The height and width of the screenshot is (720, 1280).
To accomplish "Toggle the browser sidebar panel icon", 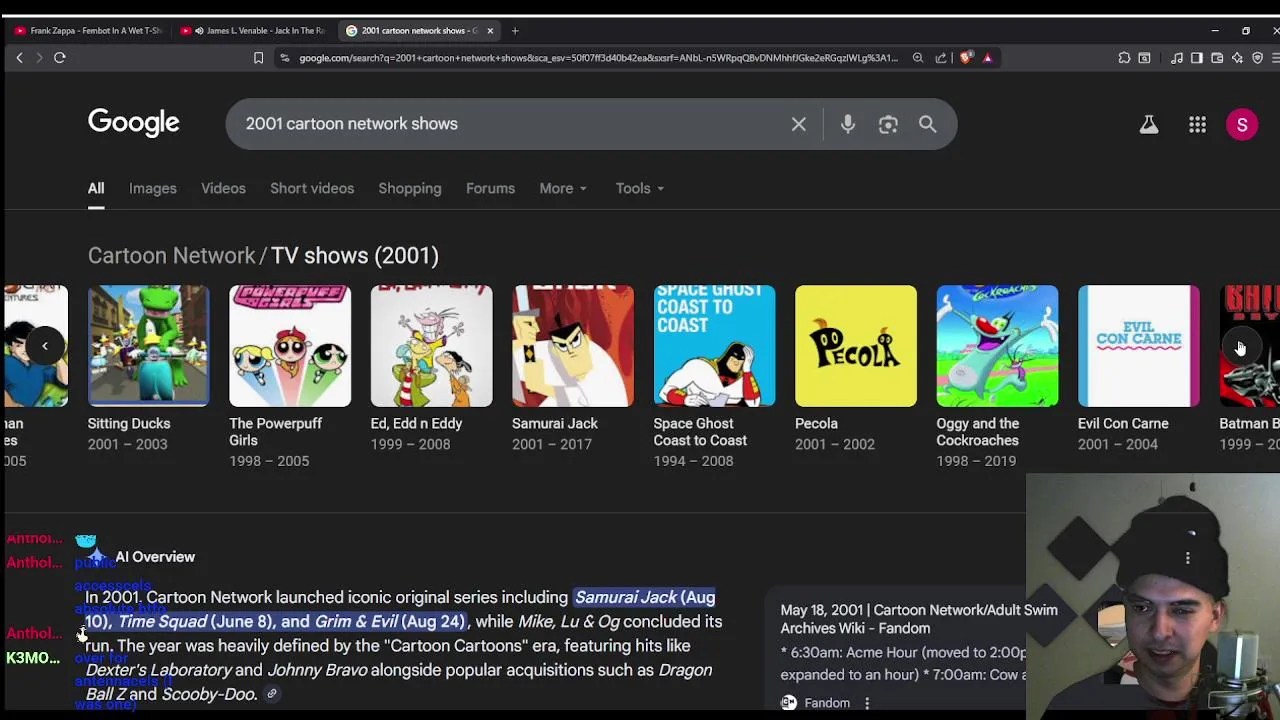I will (x=1196, y=58).
